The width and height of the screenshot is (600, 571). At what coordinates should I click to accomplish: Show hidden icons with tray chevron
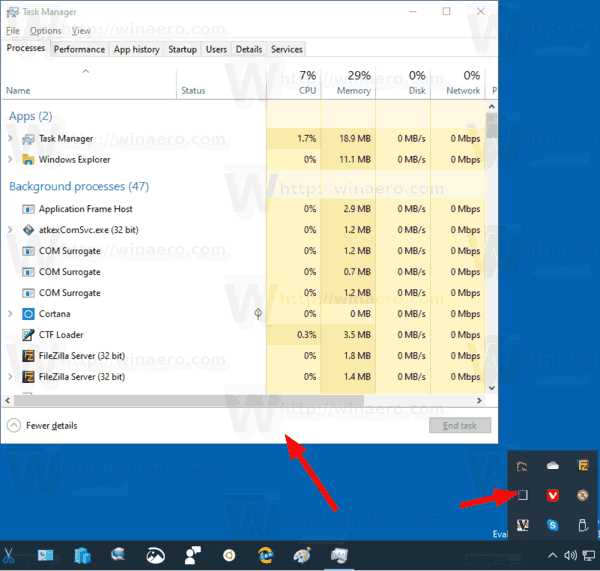point(552,555)
